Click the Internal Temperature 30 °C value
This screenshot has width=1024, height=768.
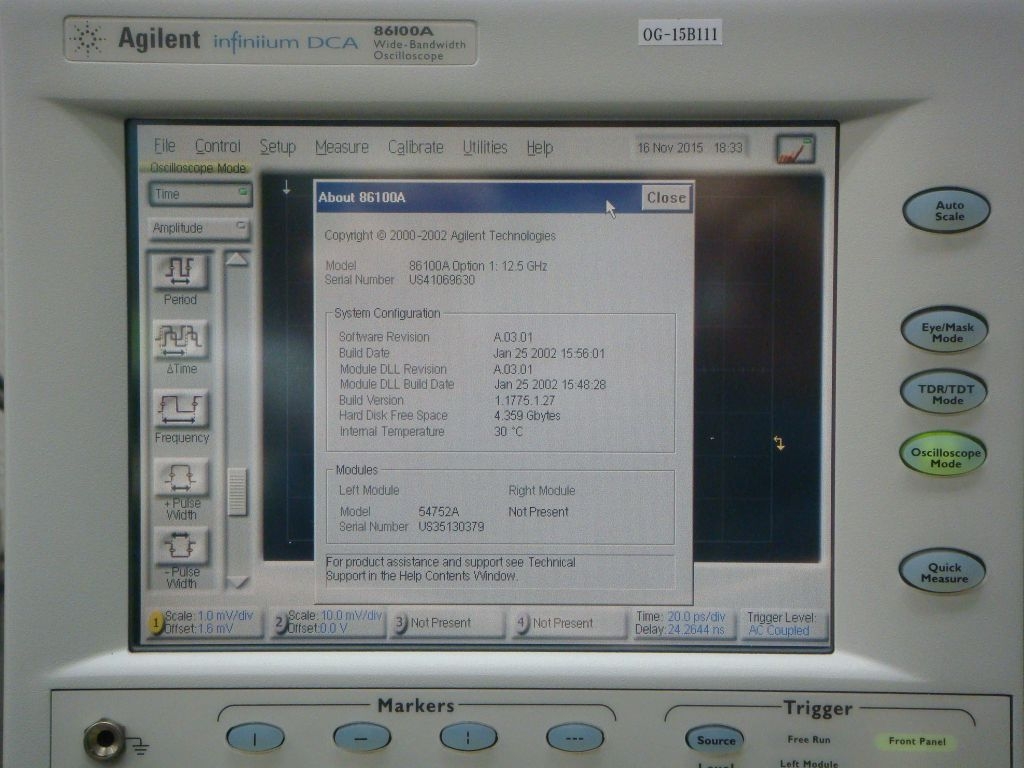(508, 432)
